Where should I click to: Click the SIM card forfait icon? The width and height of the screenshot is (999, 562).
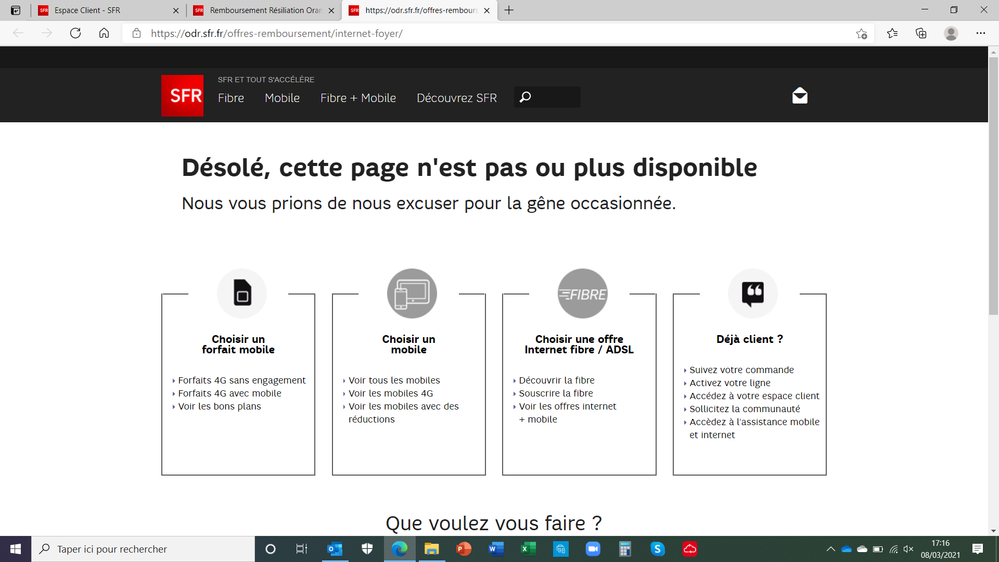(x=242, y=293)
